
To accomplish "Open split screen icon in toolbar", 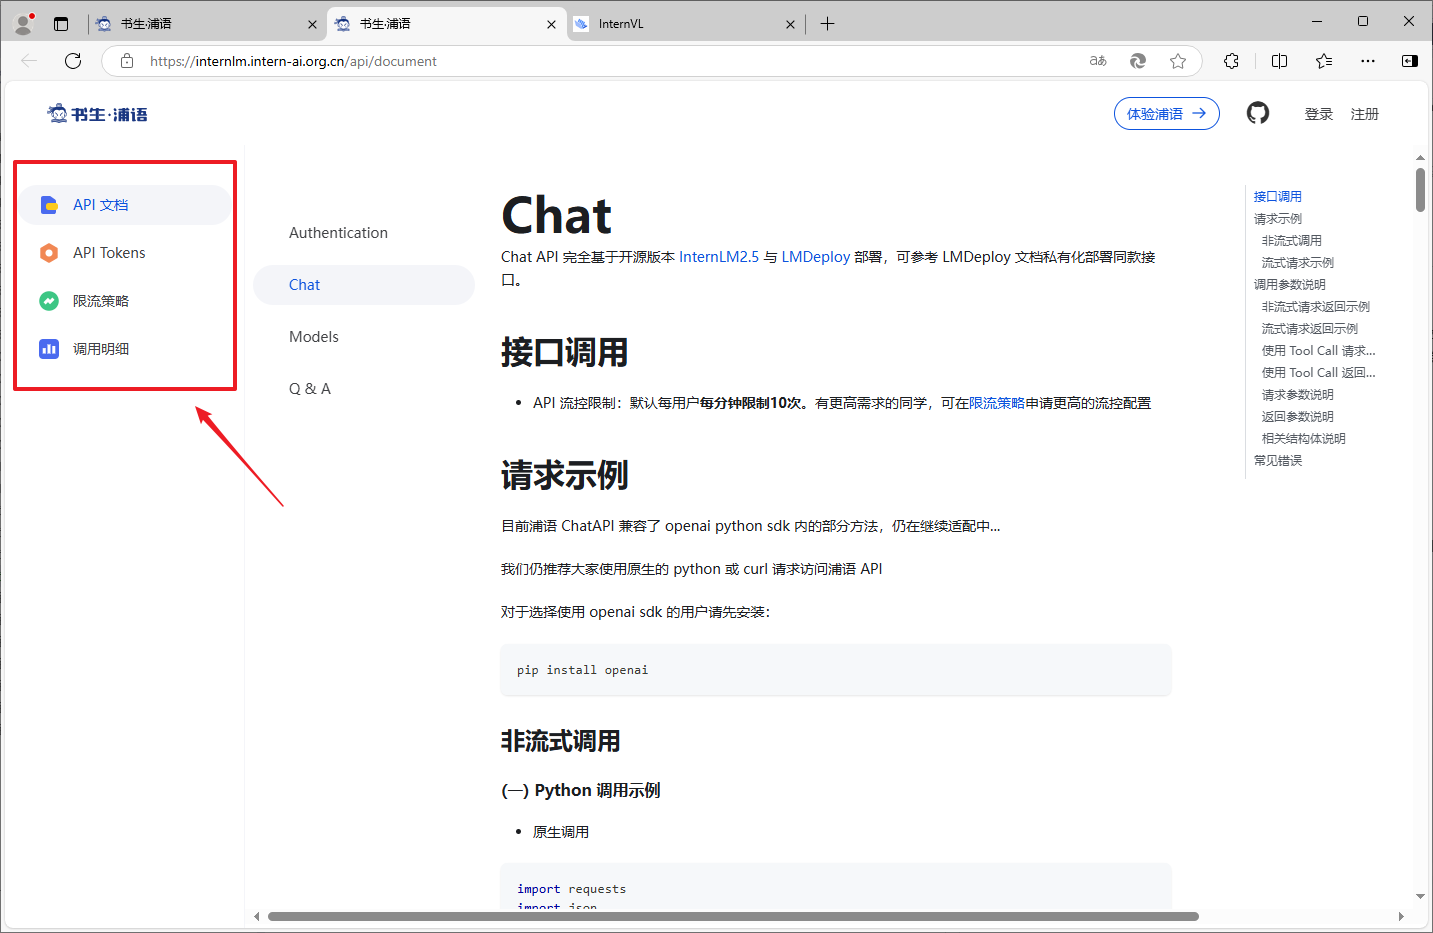I will (1279, 61).
